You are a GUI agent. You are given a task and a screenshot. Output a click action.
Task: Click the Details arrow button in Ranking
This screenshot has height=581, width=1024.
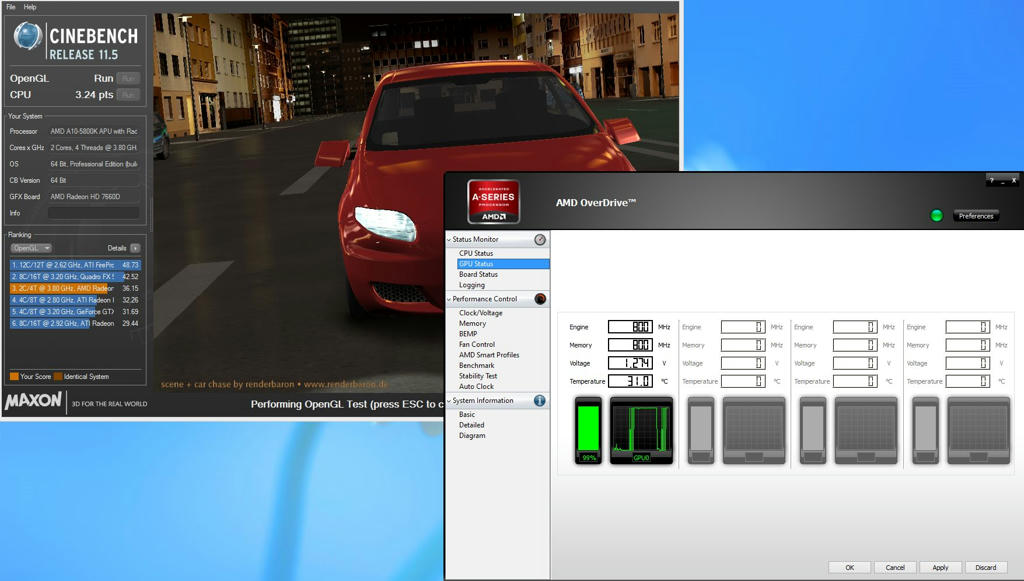(135, 248)
